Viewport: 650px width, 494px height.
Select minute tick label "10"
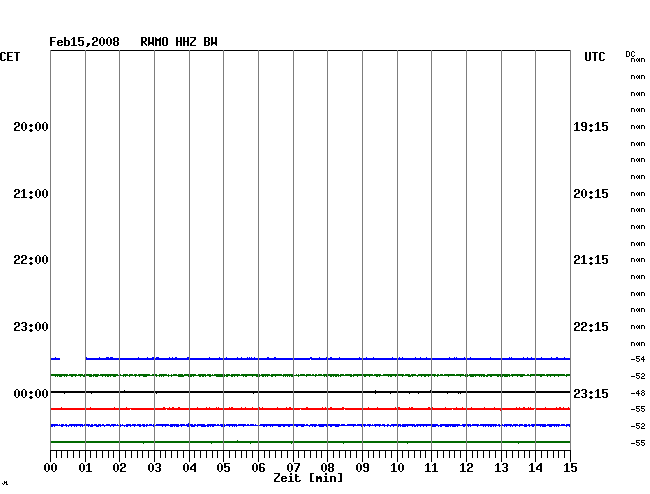point(397,468)
